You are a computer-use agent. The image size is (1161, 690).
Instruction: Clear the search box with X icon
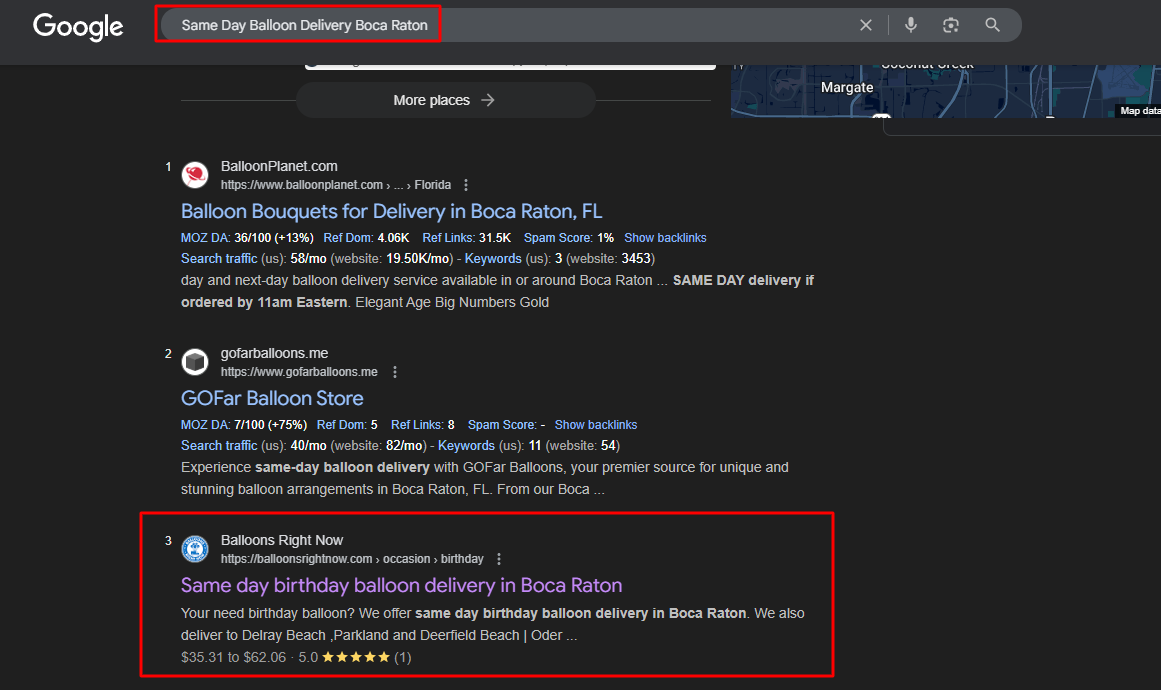[x=866, y=25]
